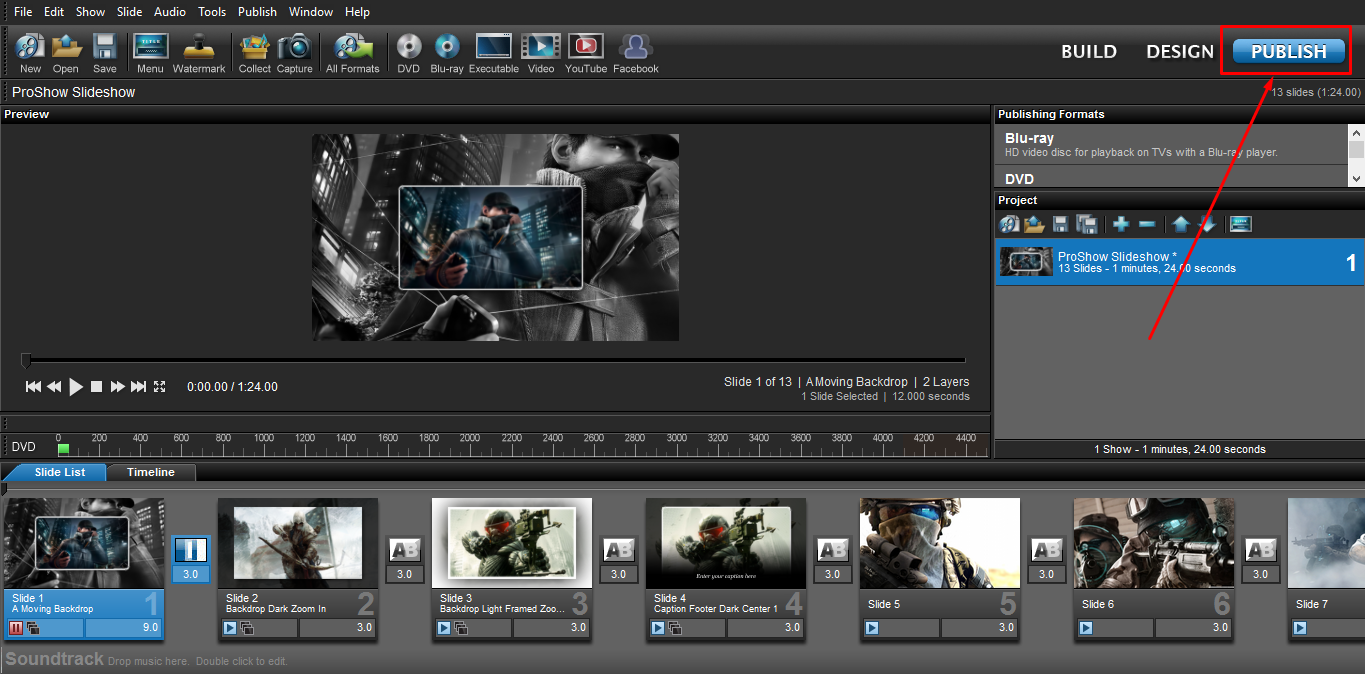Viewport: 1365px width, 674px height.
Task: Click the Slide 1 time field showing 9.0
Action: tap(122, 628)
